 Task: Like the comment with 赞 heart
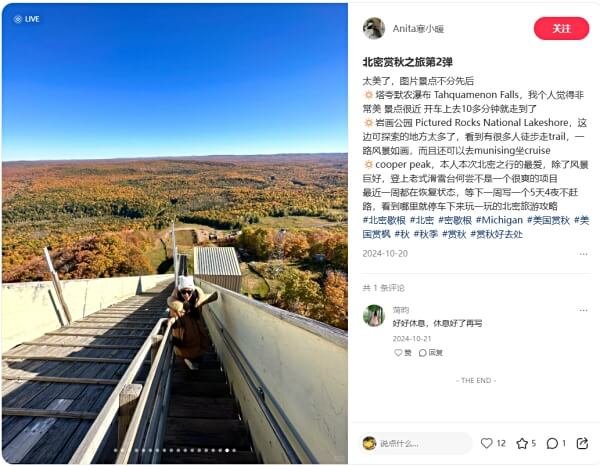coord(403,353)
